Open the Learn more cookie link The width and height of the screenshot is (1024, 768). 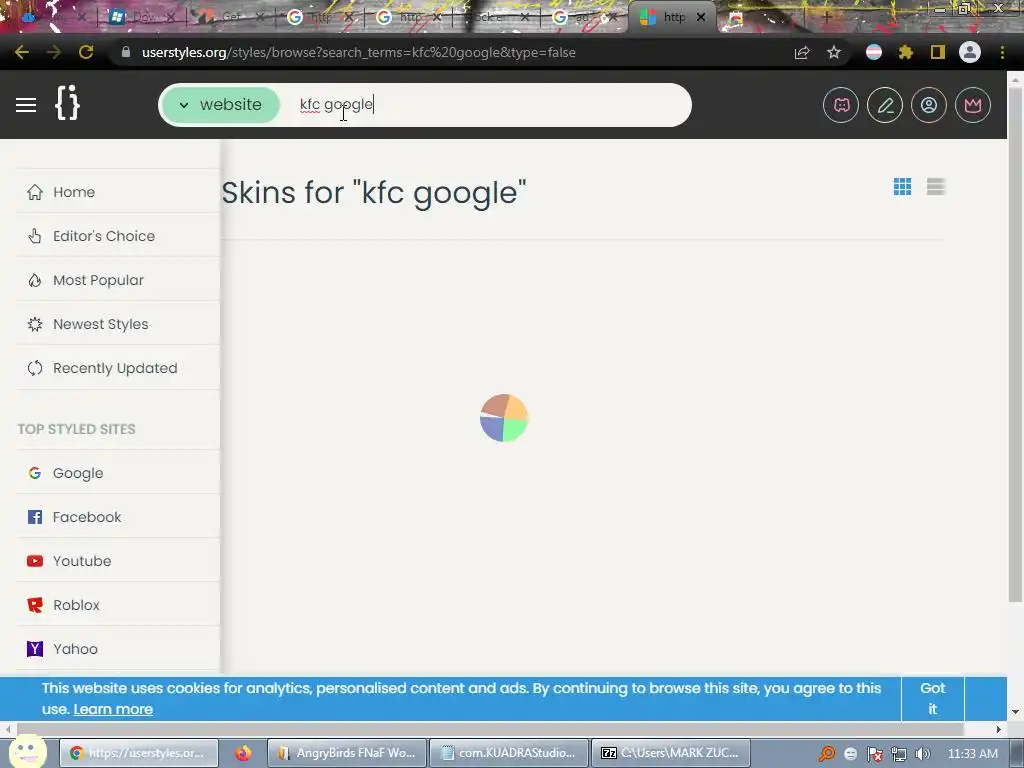(113, 709)
